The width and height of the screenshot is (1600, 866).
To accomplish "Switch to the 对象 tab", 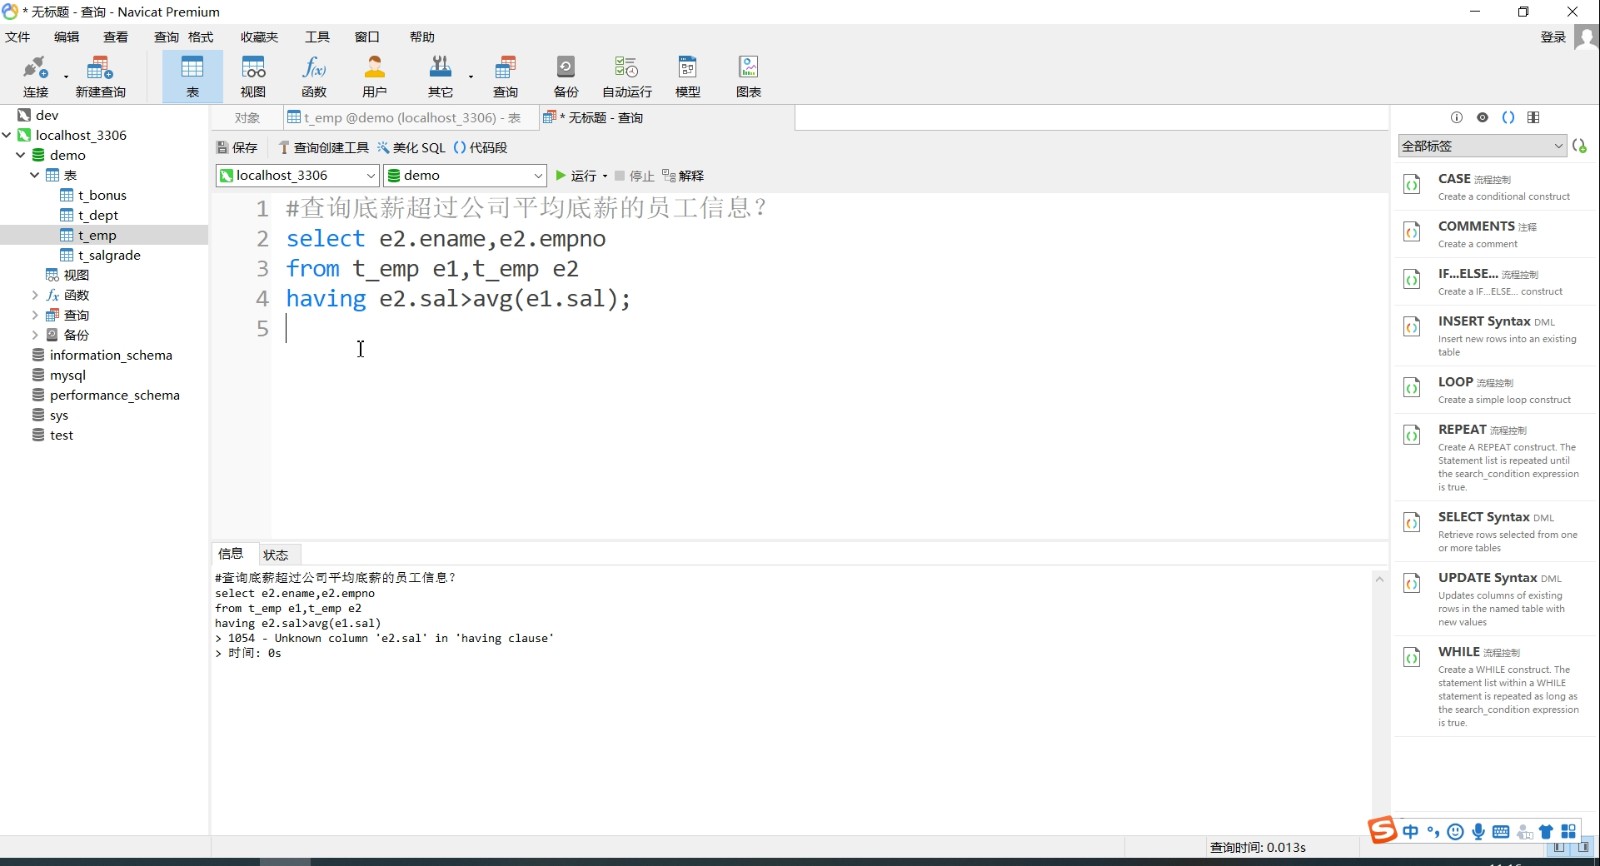I will 247,118.
